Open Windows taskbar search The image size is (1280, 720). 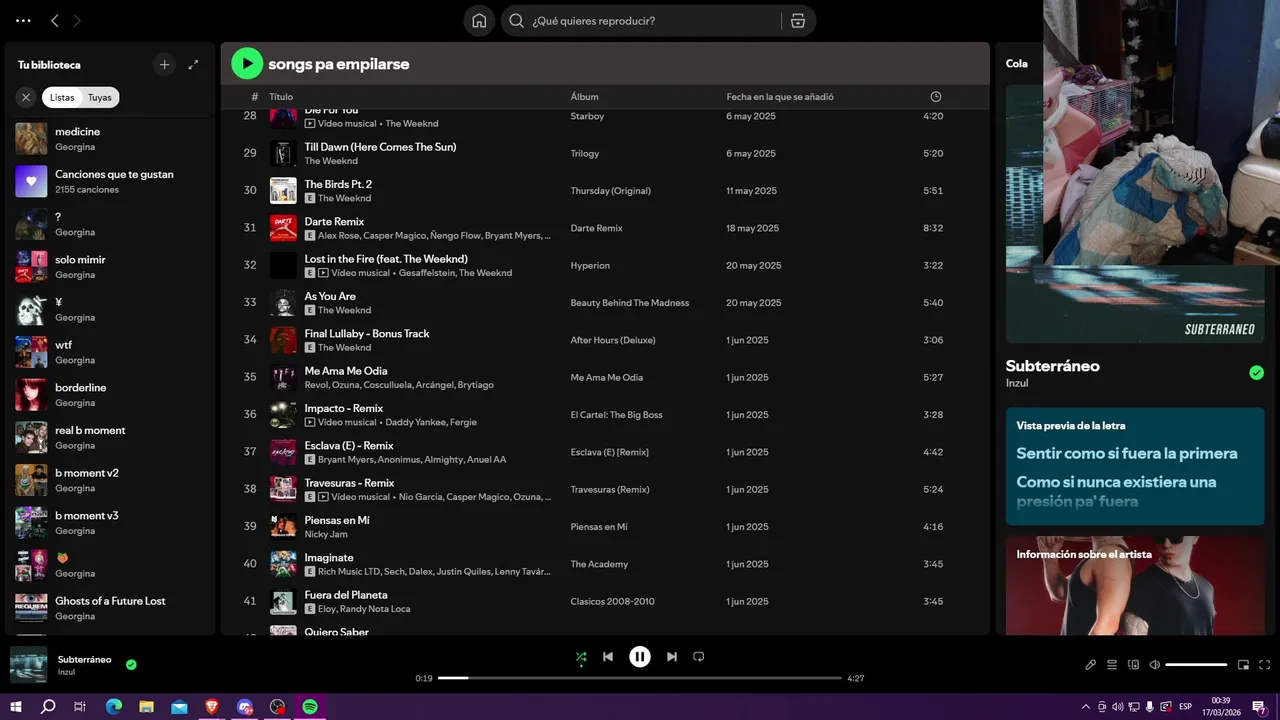point(48,706)
